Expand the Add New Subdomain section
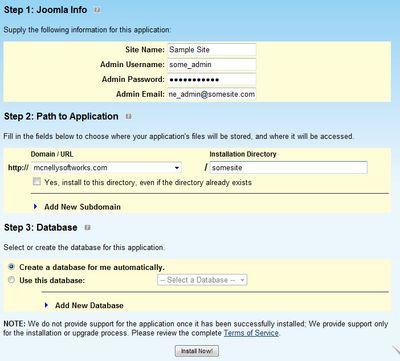This screenshot has width=400, height=361. point(77,207)
